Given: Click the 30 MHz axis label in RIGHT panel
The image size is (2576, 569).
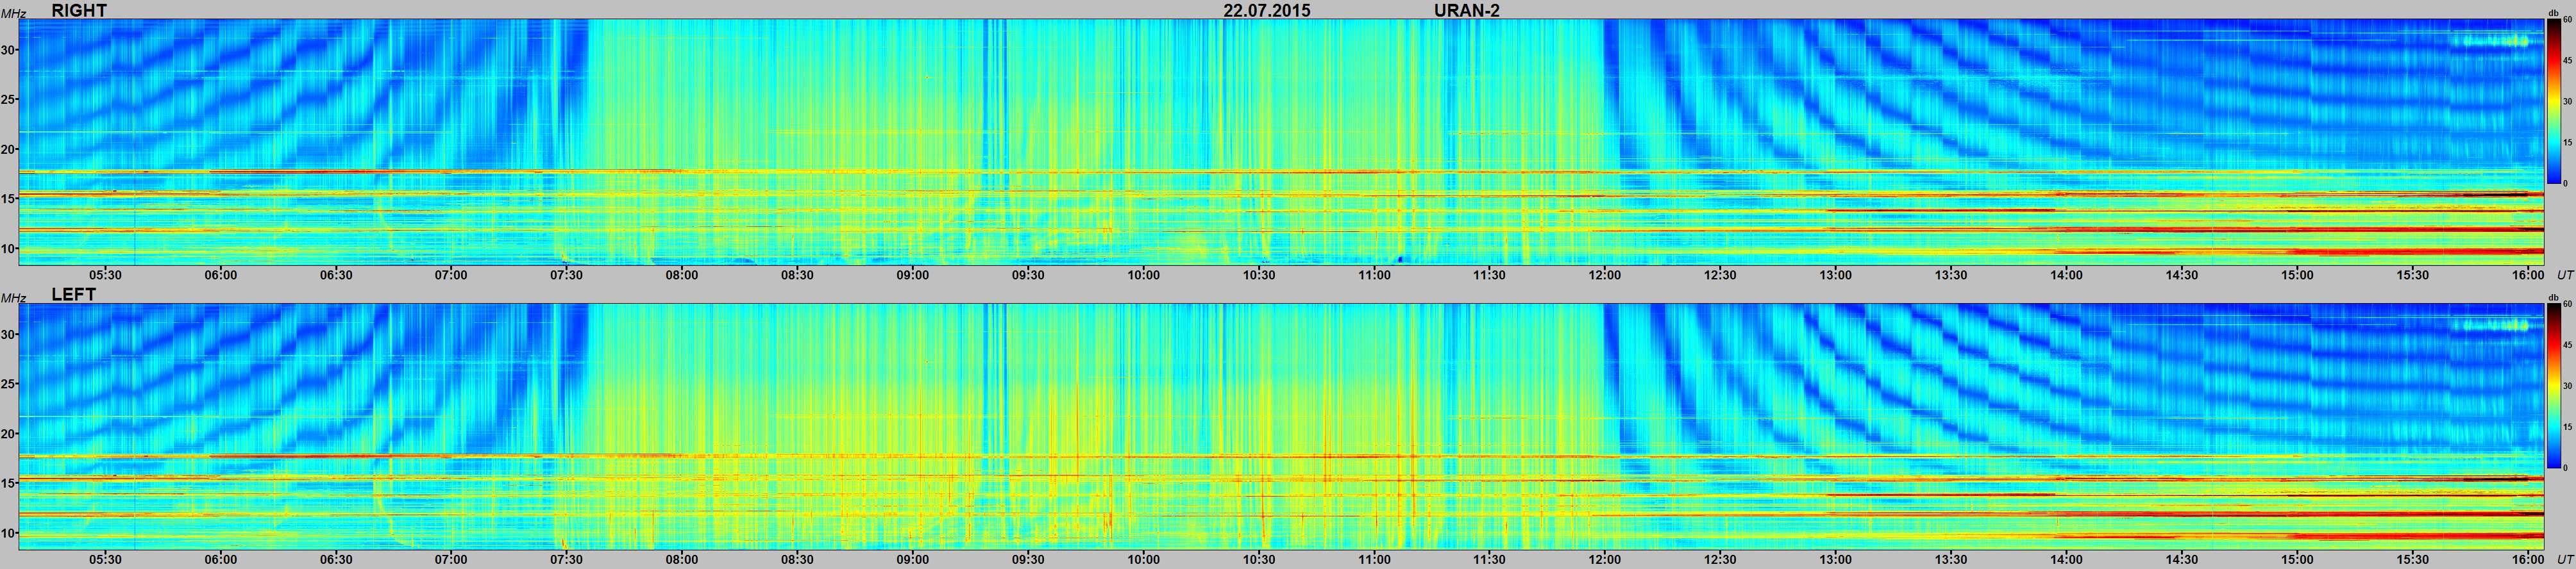Looking at the screenshot, I should coord(9,50).
